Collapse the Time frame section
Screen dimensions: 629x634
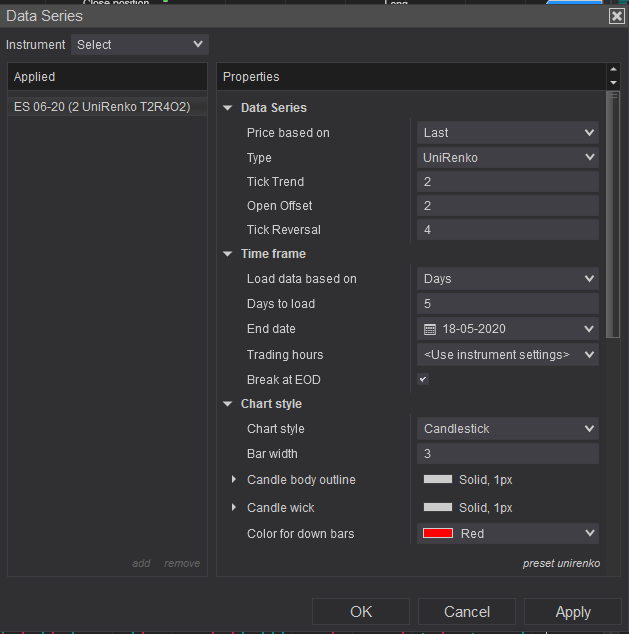coord(228,254)
